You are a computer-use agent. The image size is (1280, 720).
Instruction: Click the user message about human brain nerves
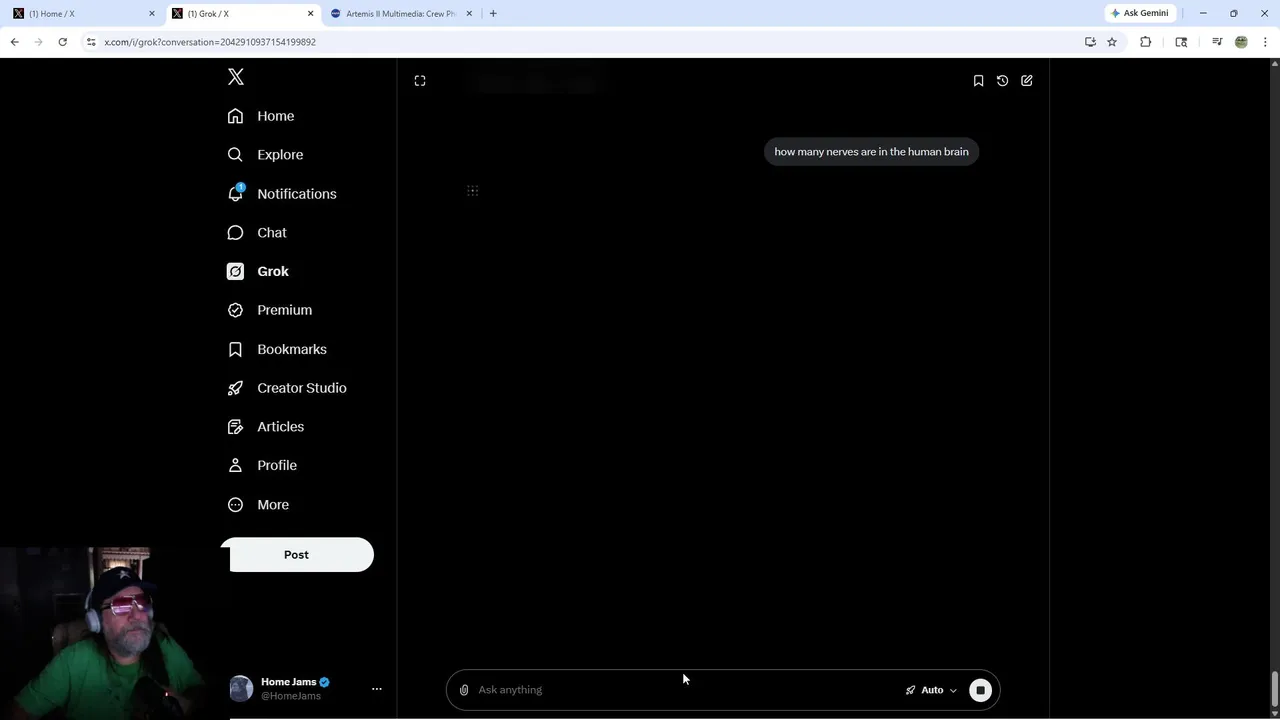tap(871, 152)
